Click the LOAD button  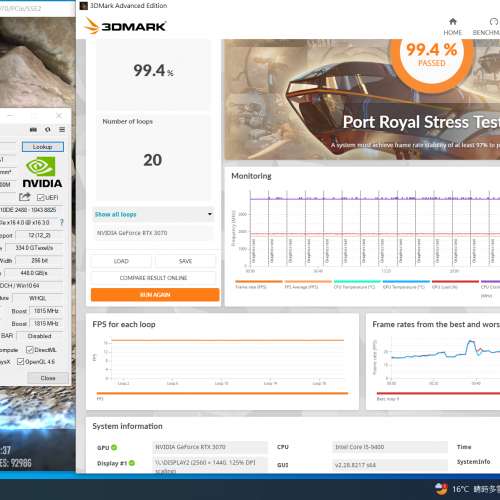tap(121, 261)
